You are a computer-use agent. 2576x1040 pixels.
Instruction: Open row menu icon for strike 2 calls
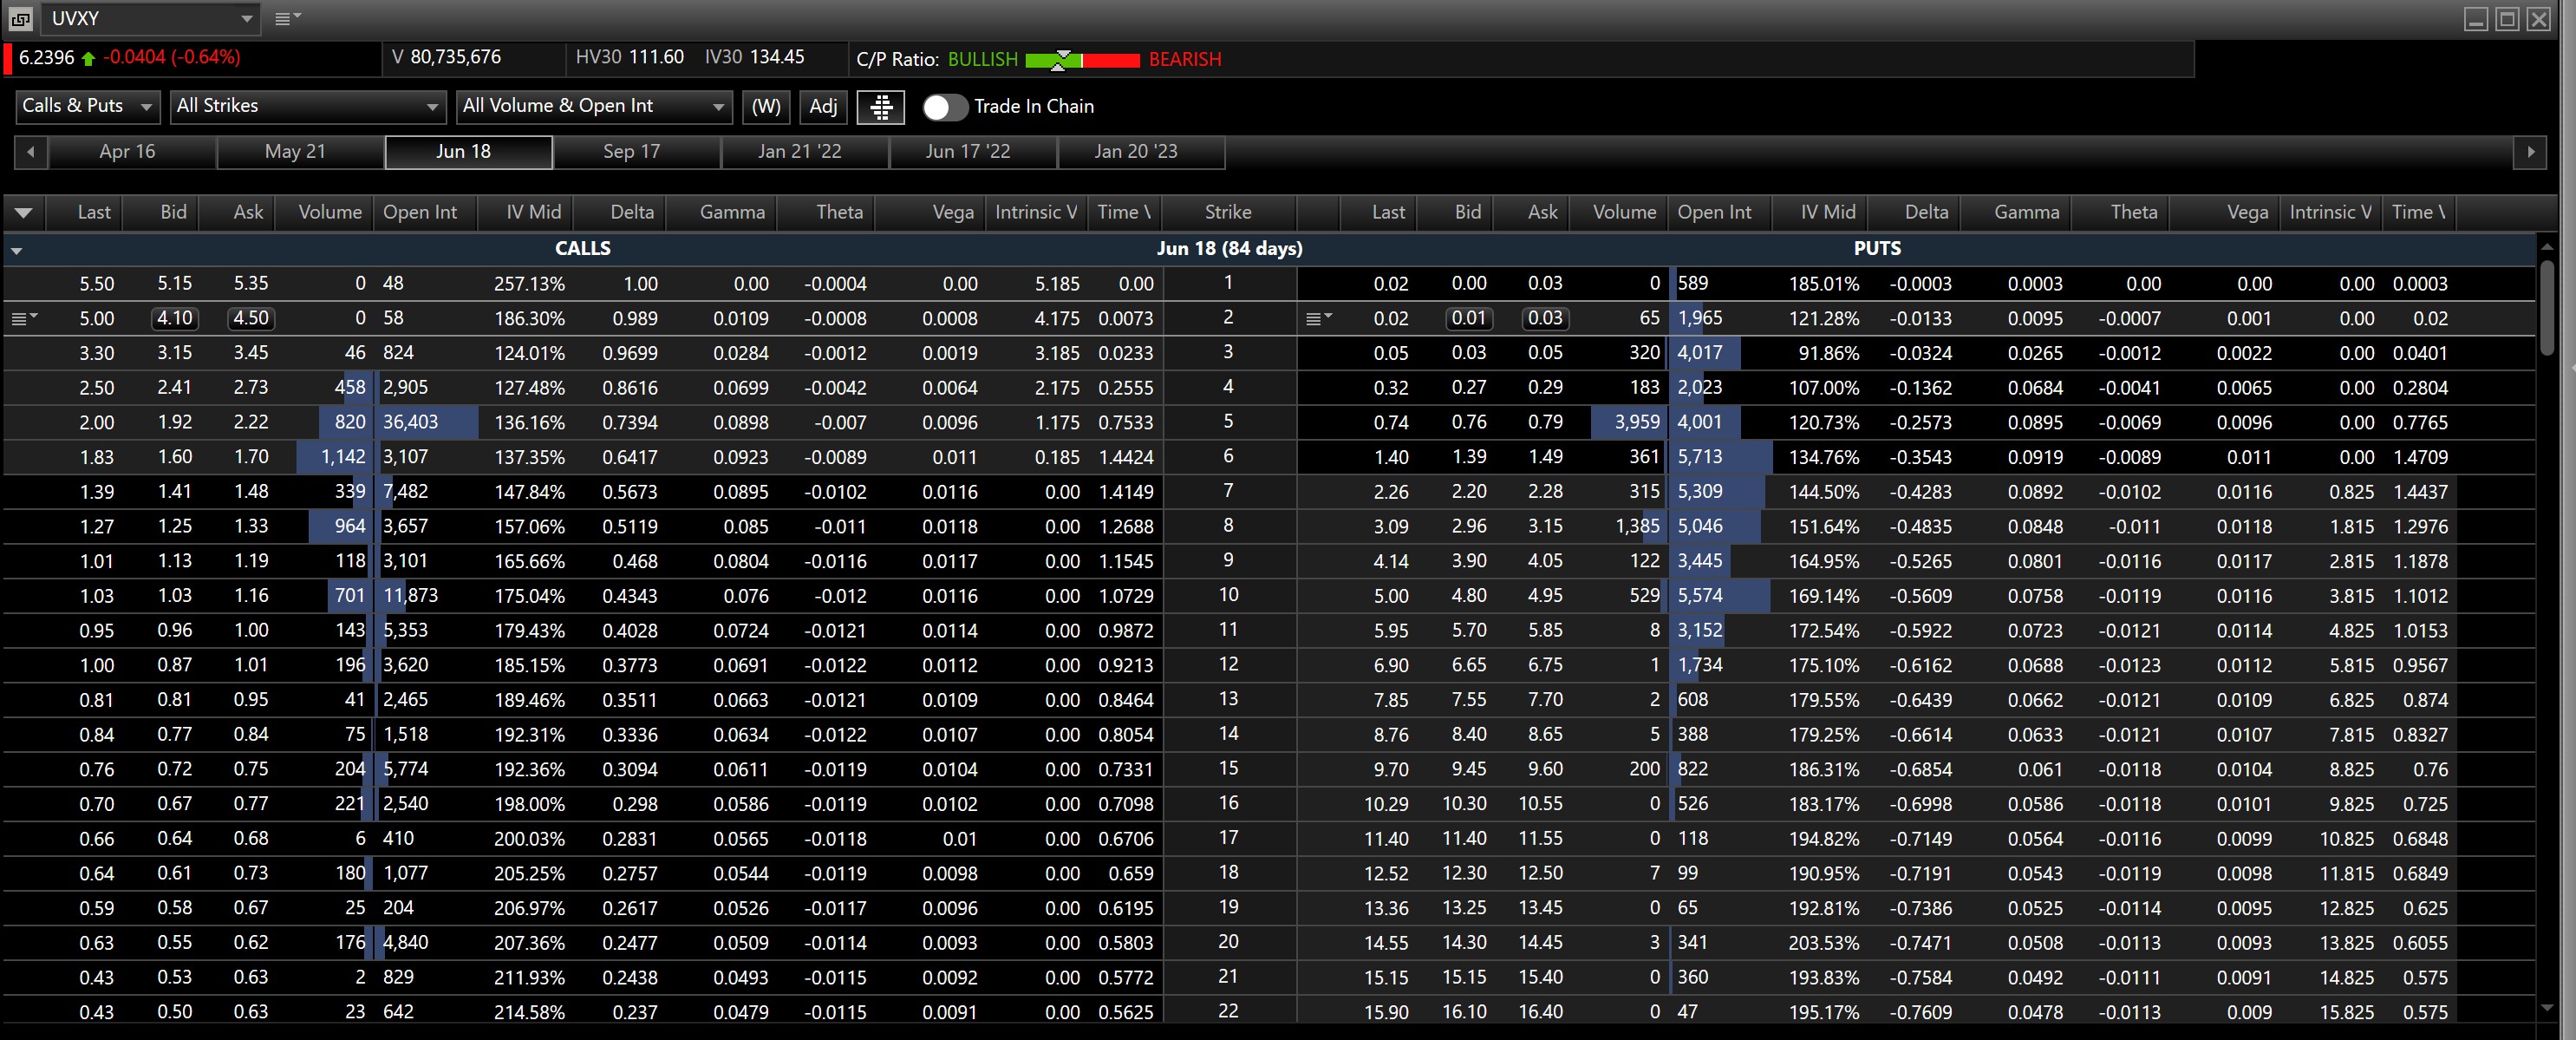click(24, 318)
